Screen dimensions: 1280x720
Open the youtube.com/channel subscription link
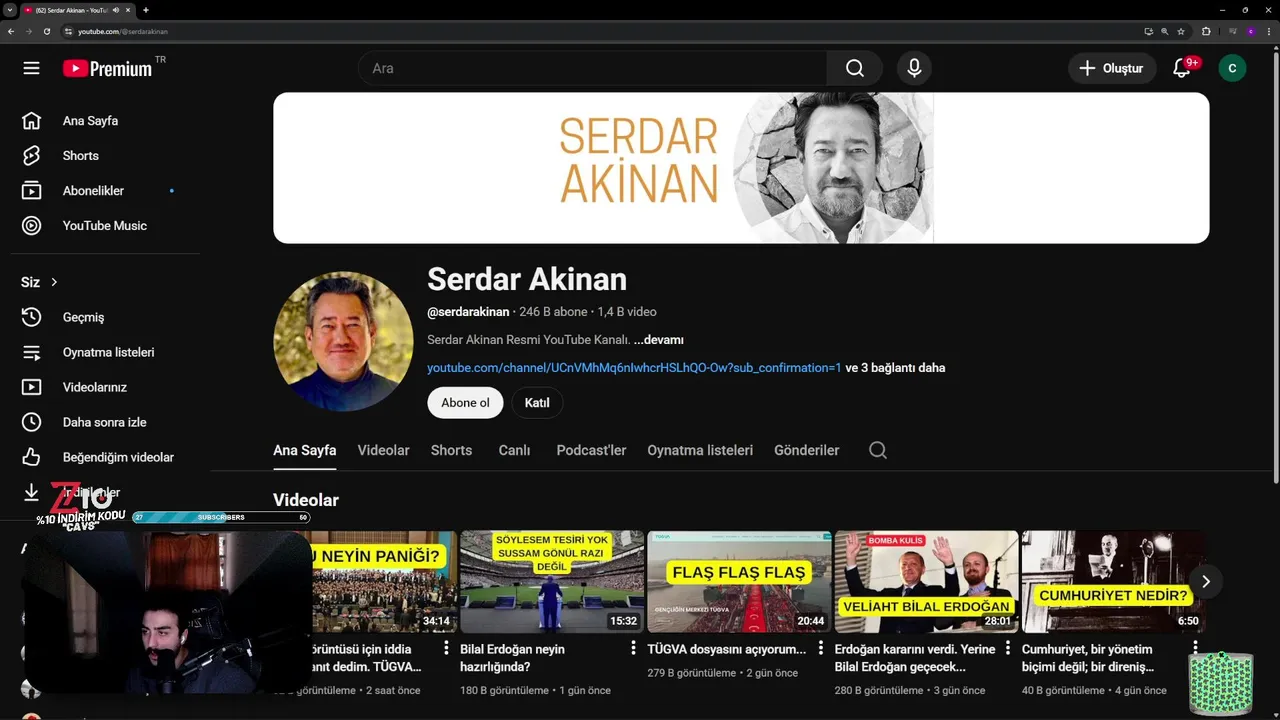634,368
